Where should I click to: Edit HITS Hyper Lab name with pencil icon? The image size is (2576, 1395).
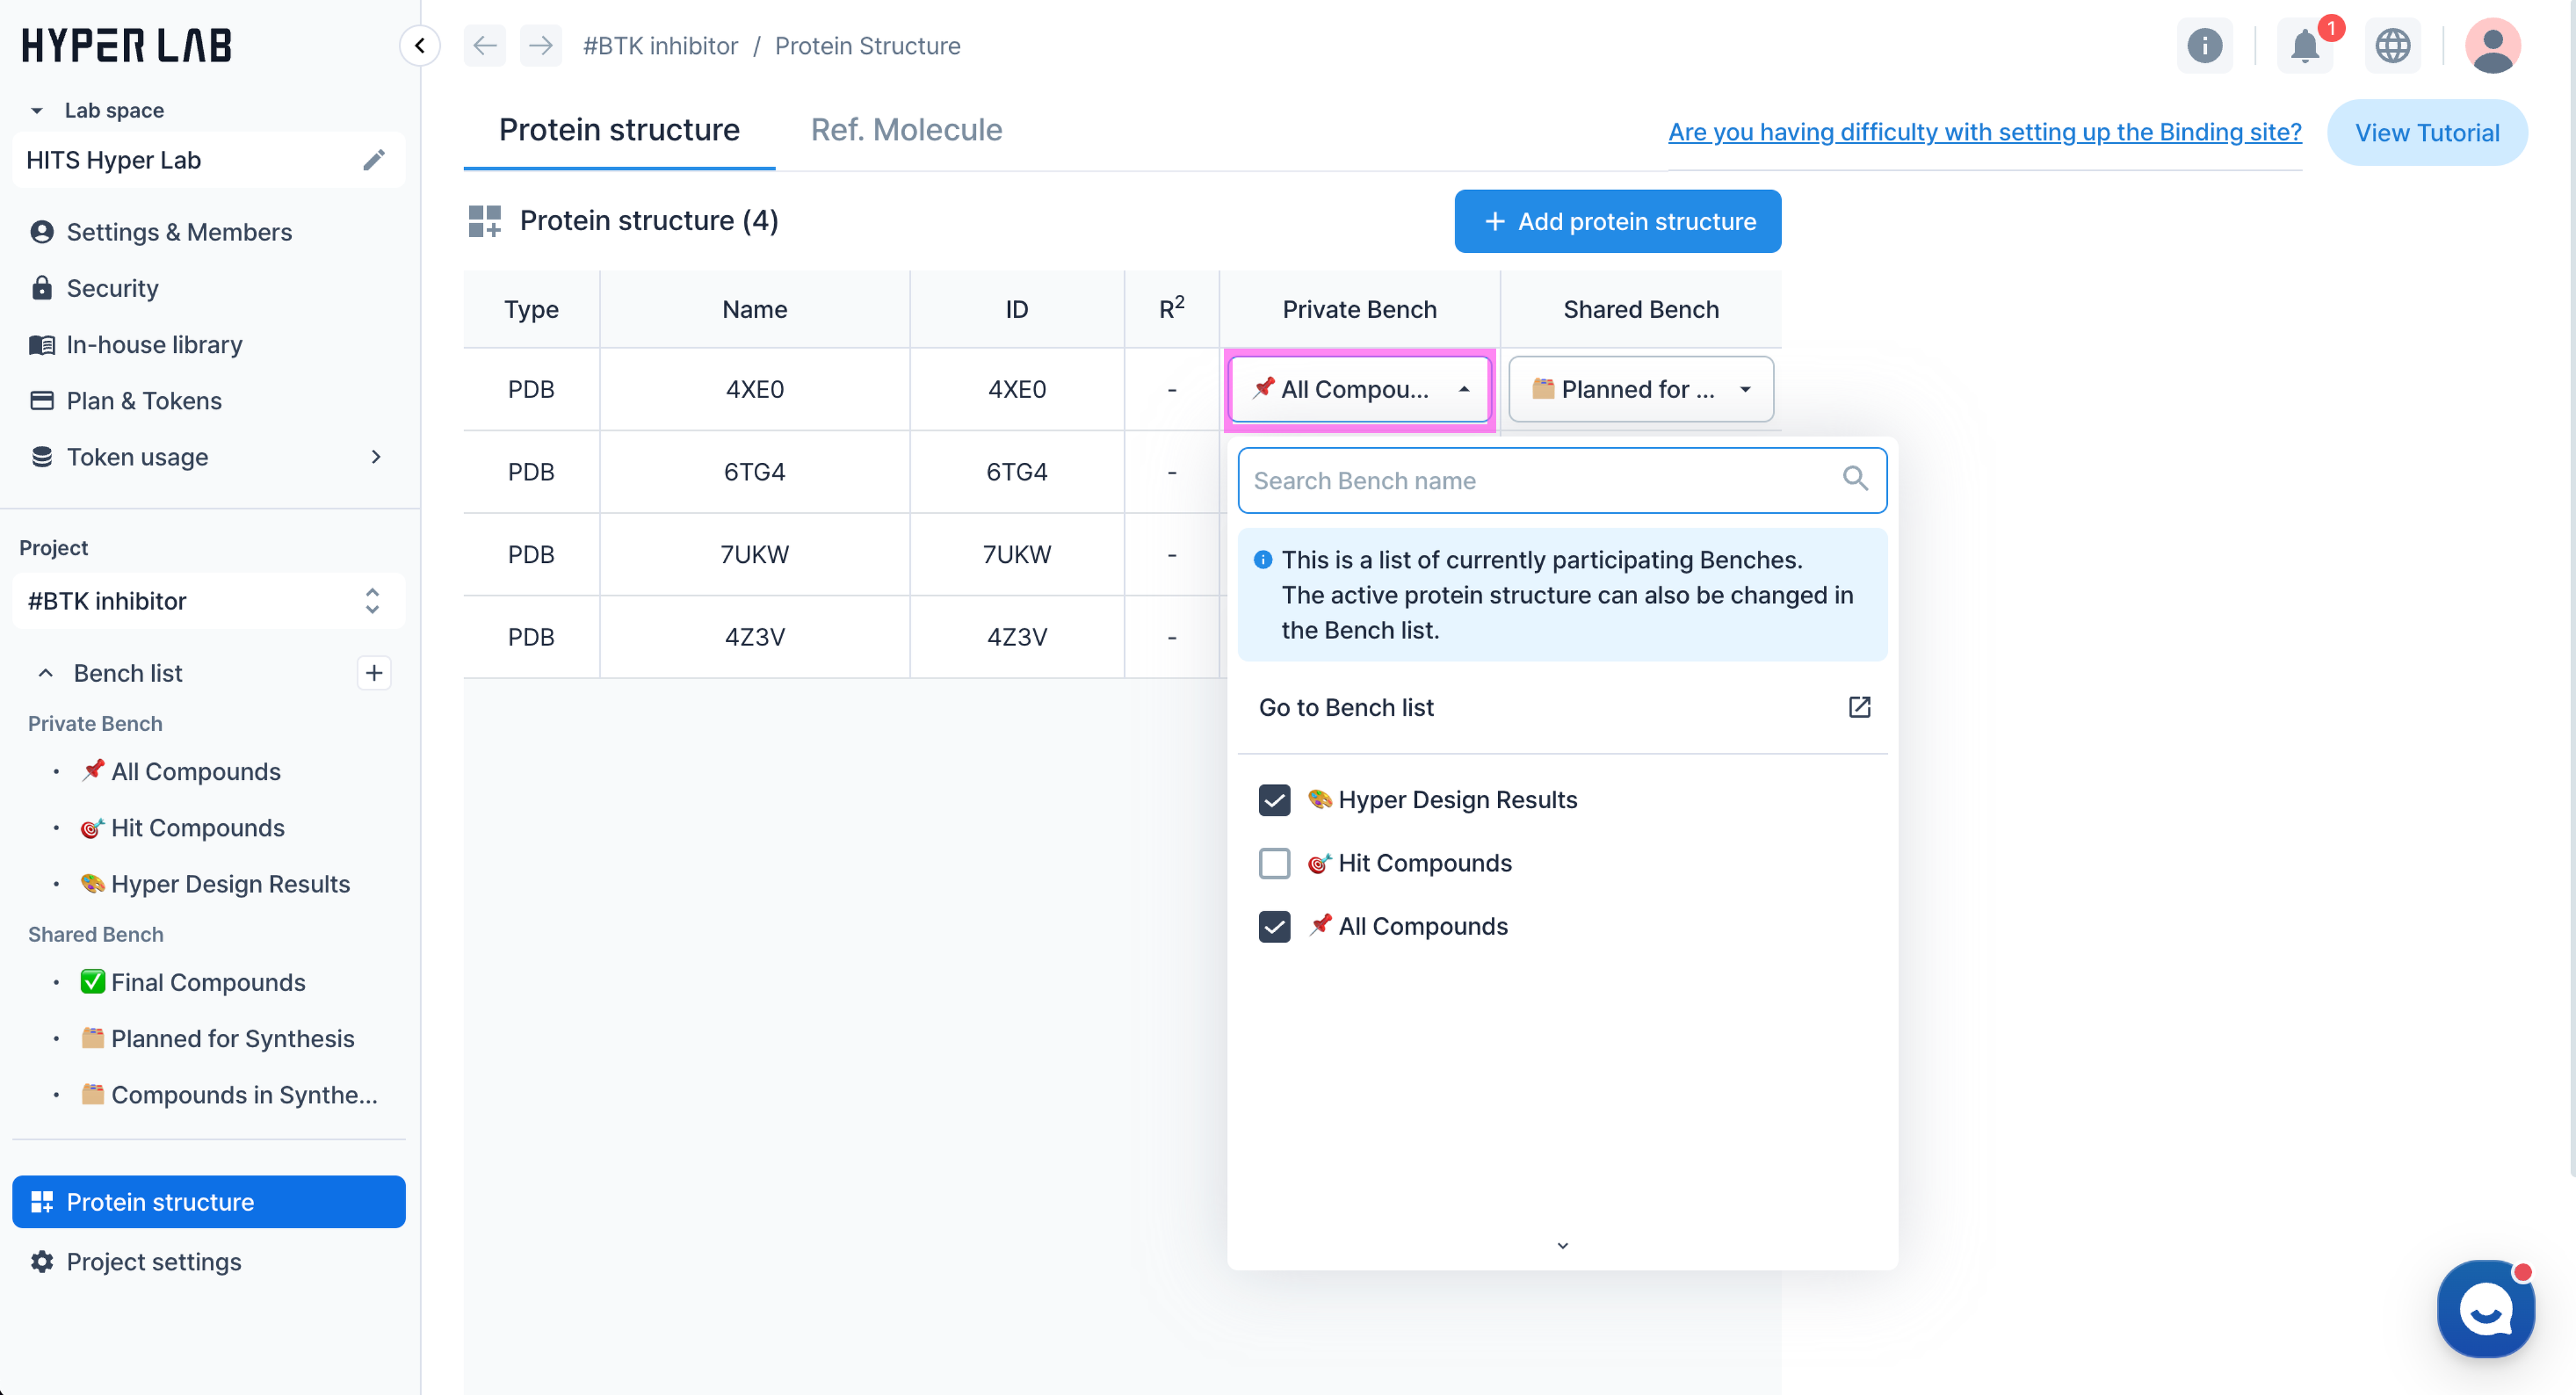[373, 160]
